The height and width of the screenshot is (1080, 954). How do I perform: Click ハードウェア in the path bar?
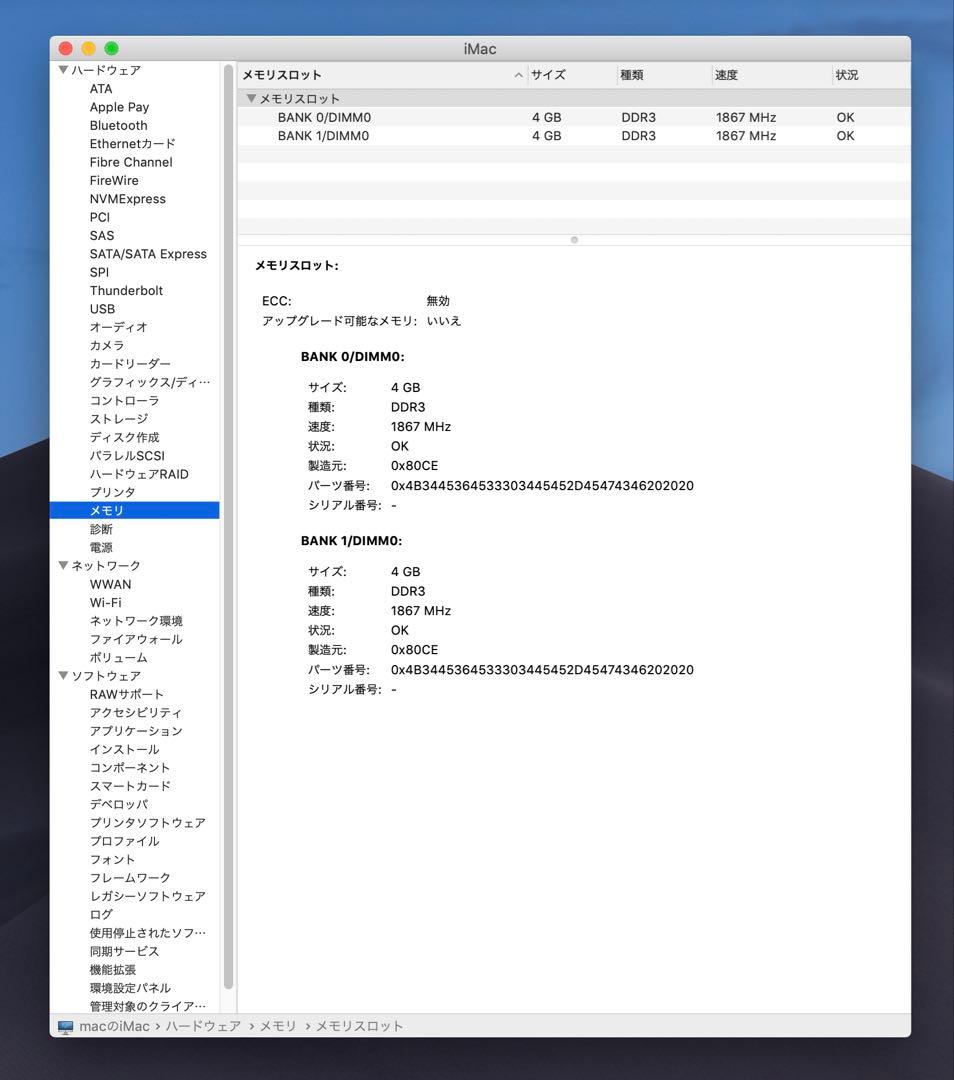(203, 1026)
